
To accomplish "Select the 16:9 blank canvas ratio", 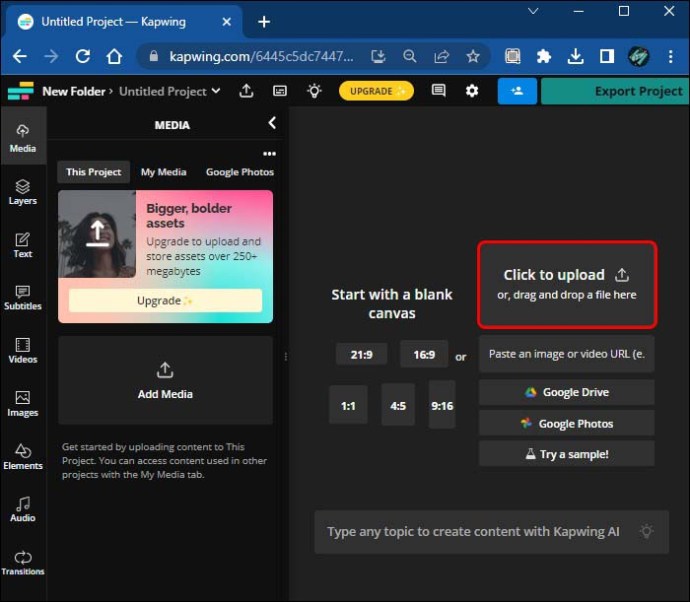I will click(x=424, y=354).
